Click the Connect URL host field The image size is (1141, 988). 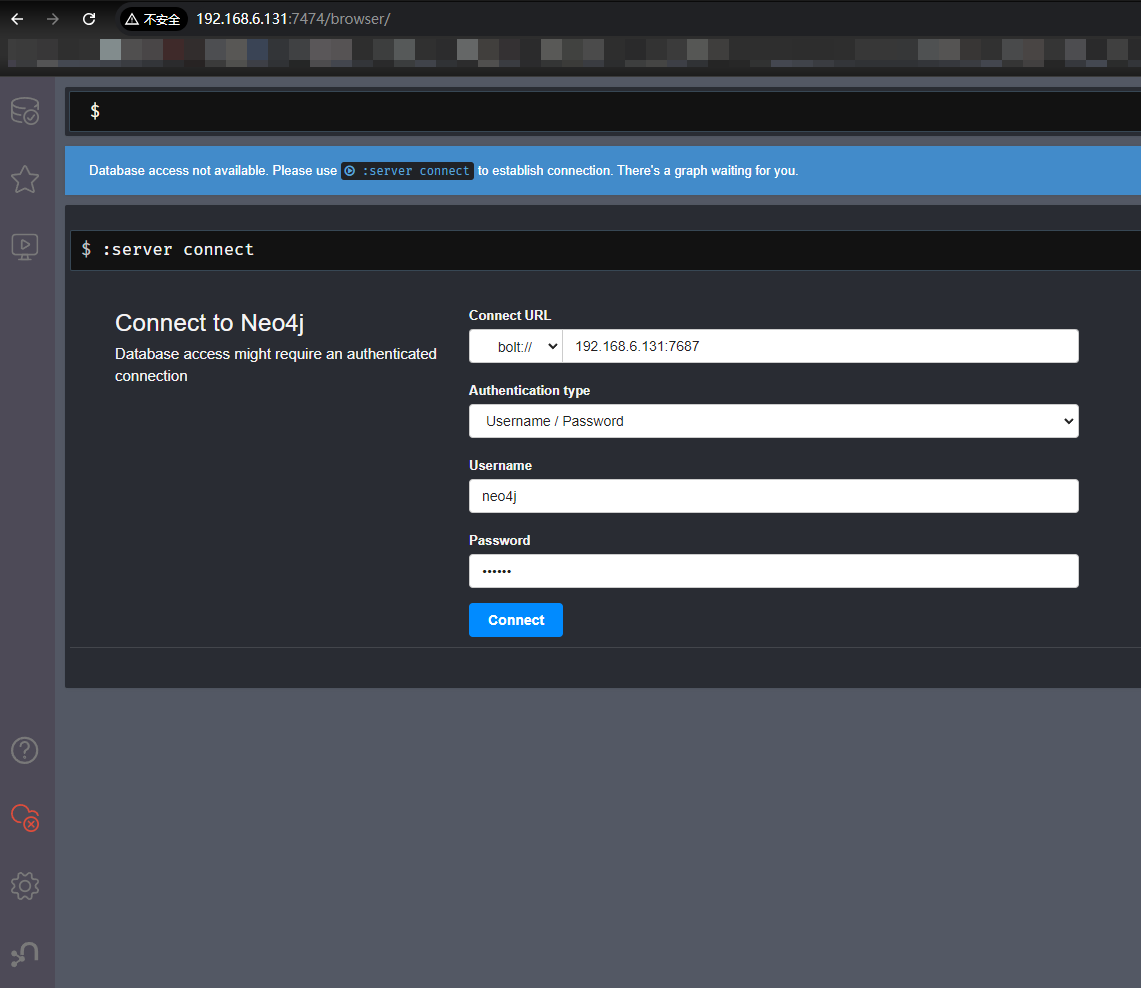tap(820, 346)
